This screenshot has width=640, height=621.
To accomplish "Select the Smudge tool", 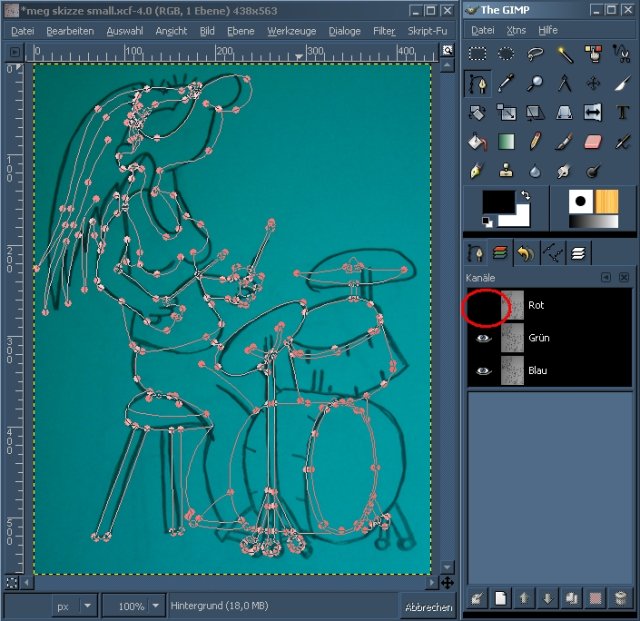I will point(564,171).
